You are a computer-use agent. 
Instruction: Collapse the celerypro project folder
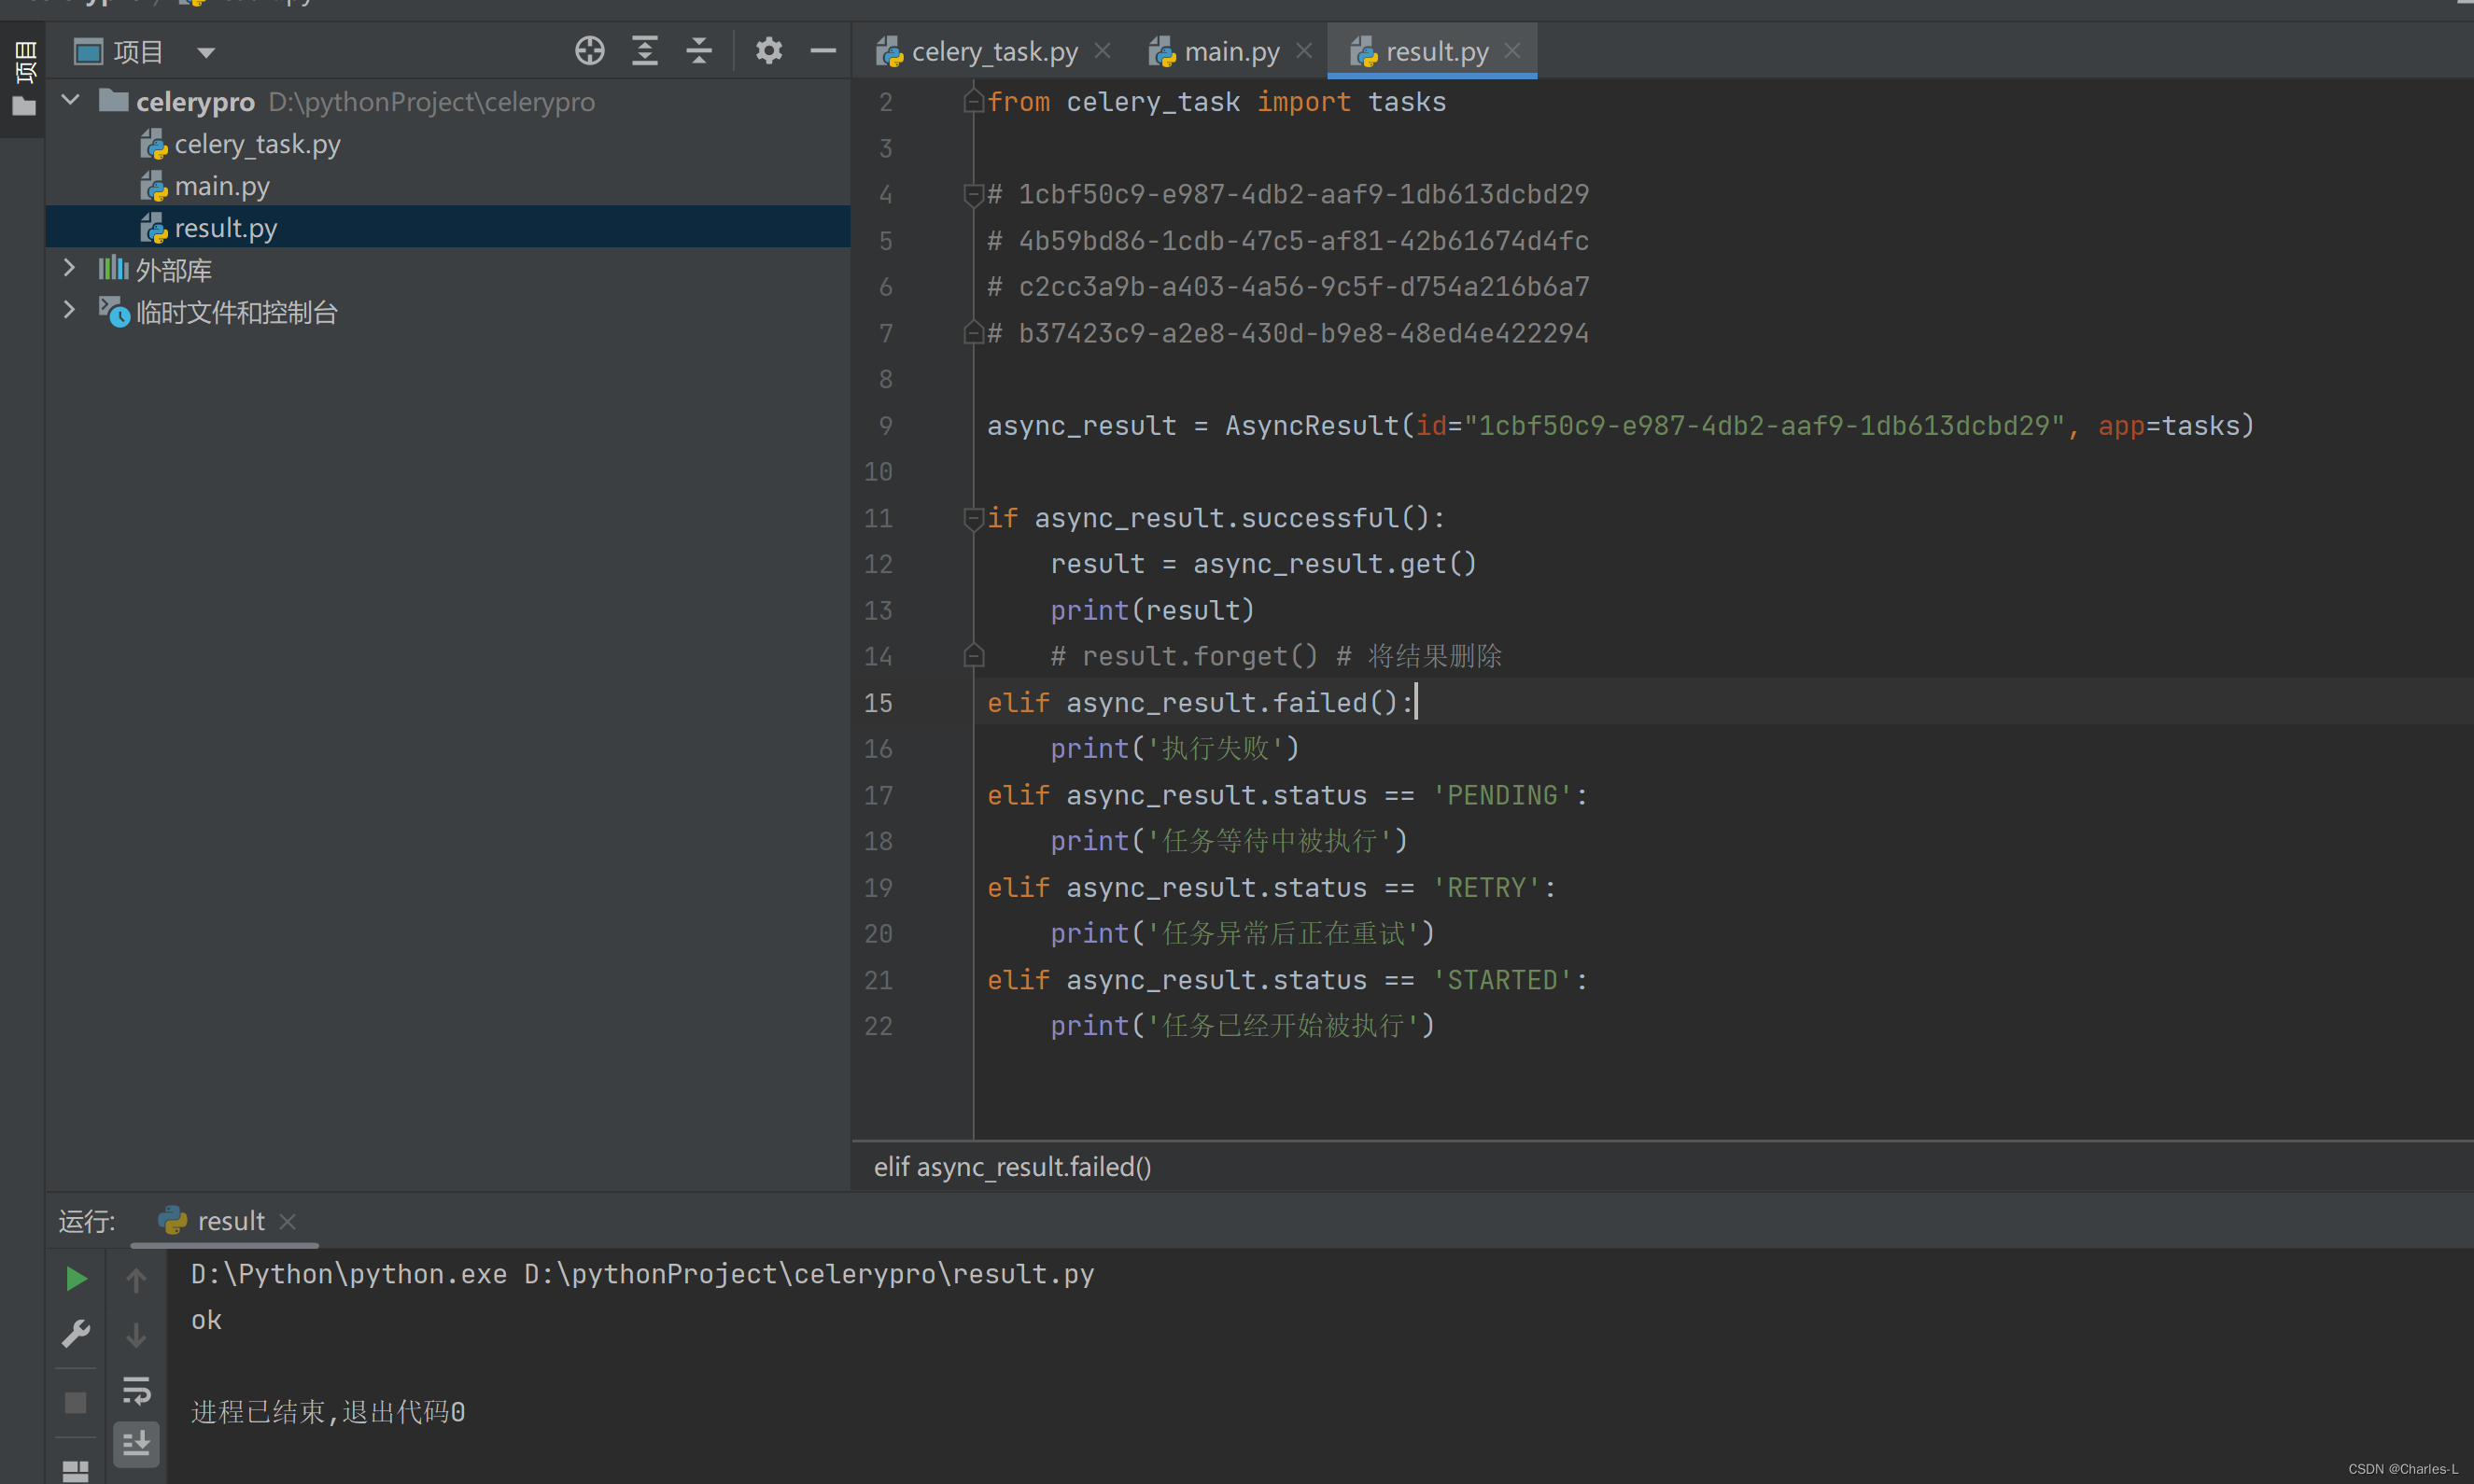click(71, 100)
